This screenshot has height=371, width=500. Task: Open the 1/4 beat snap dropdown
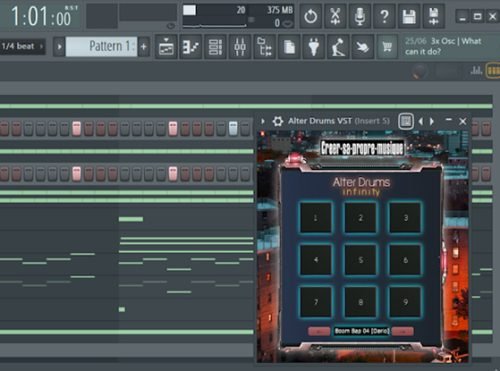(x=22, y=46)
